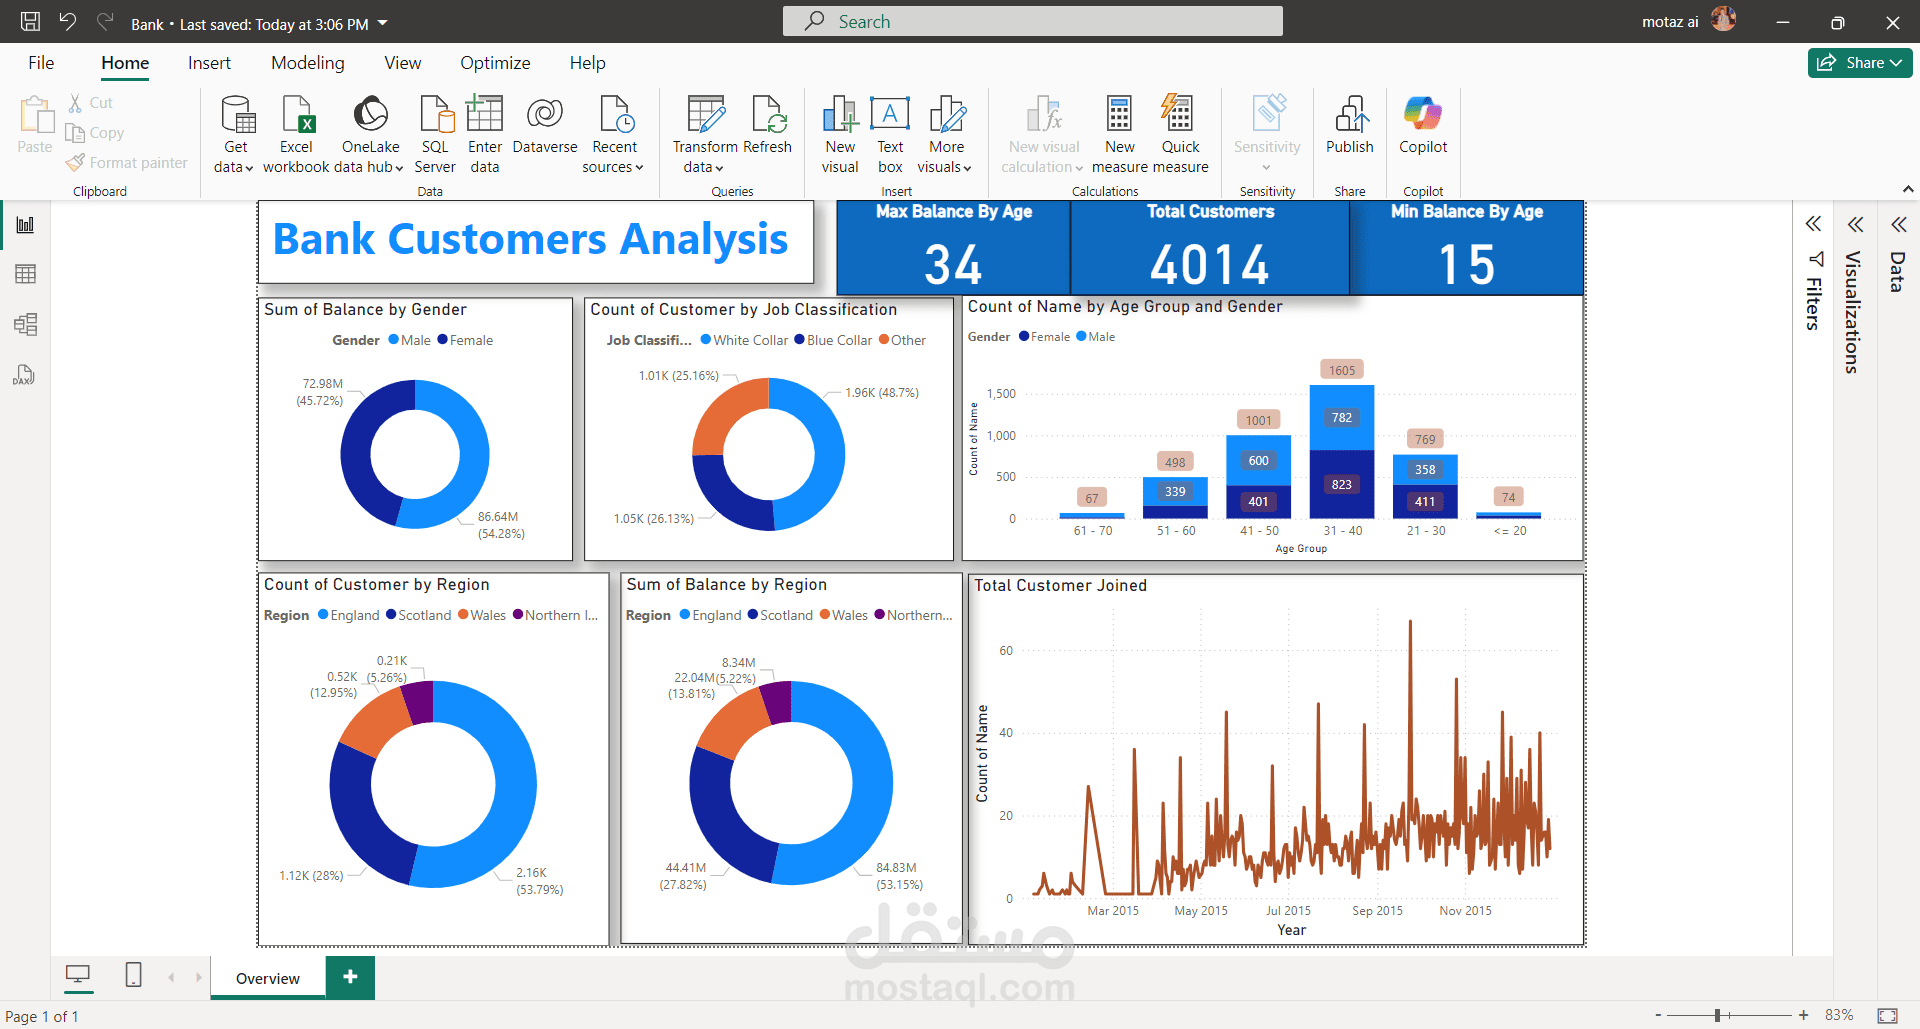
Task: Adjust the zoom slider at bottom right
Action: (1720, 1015)
